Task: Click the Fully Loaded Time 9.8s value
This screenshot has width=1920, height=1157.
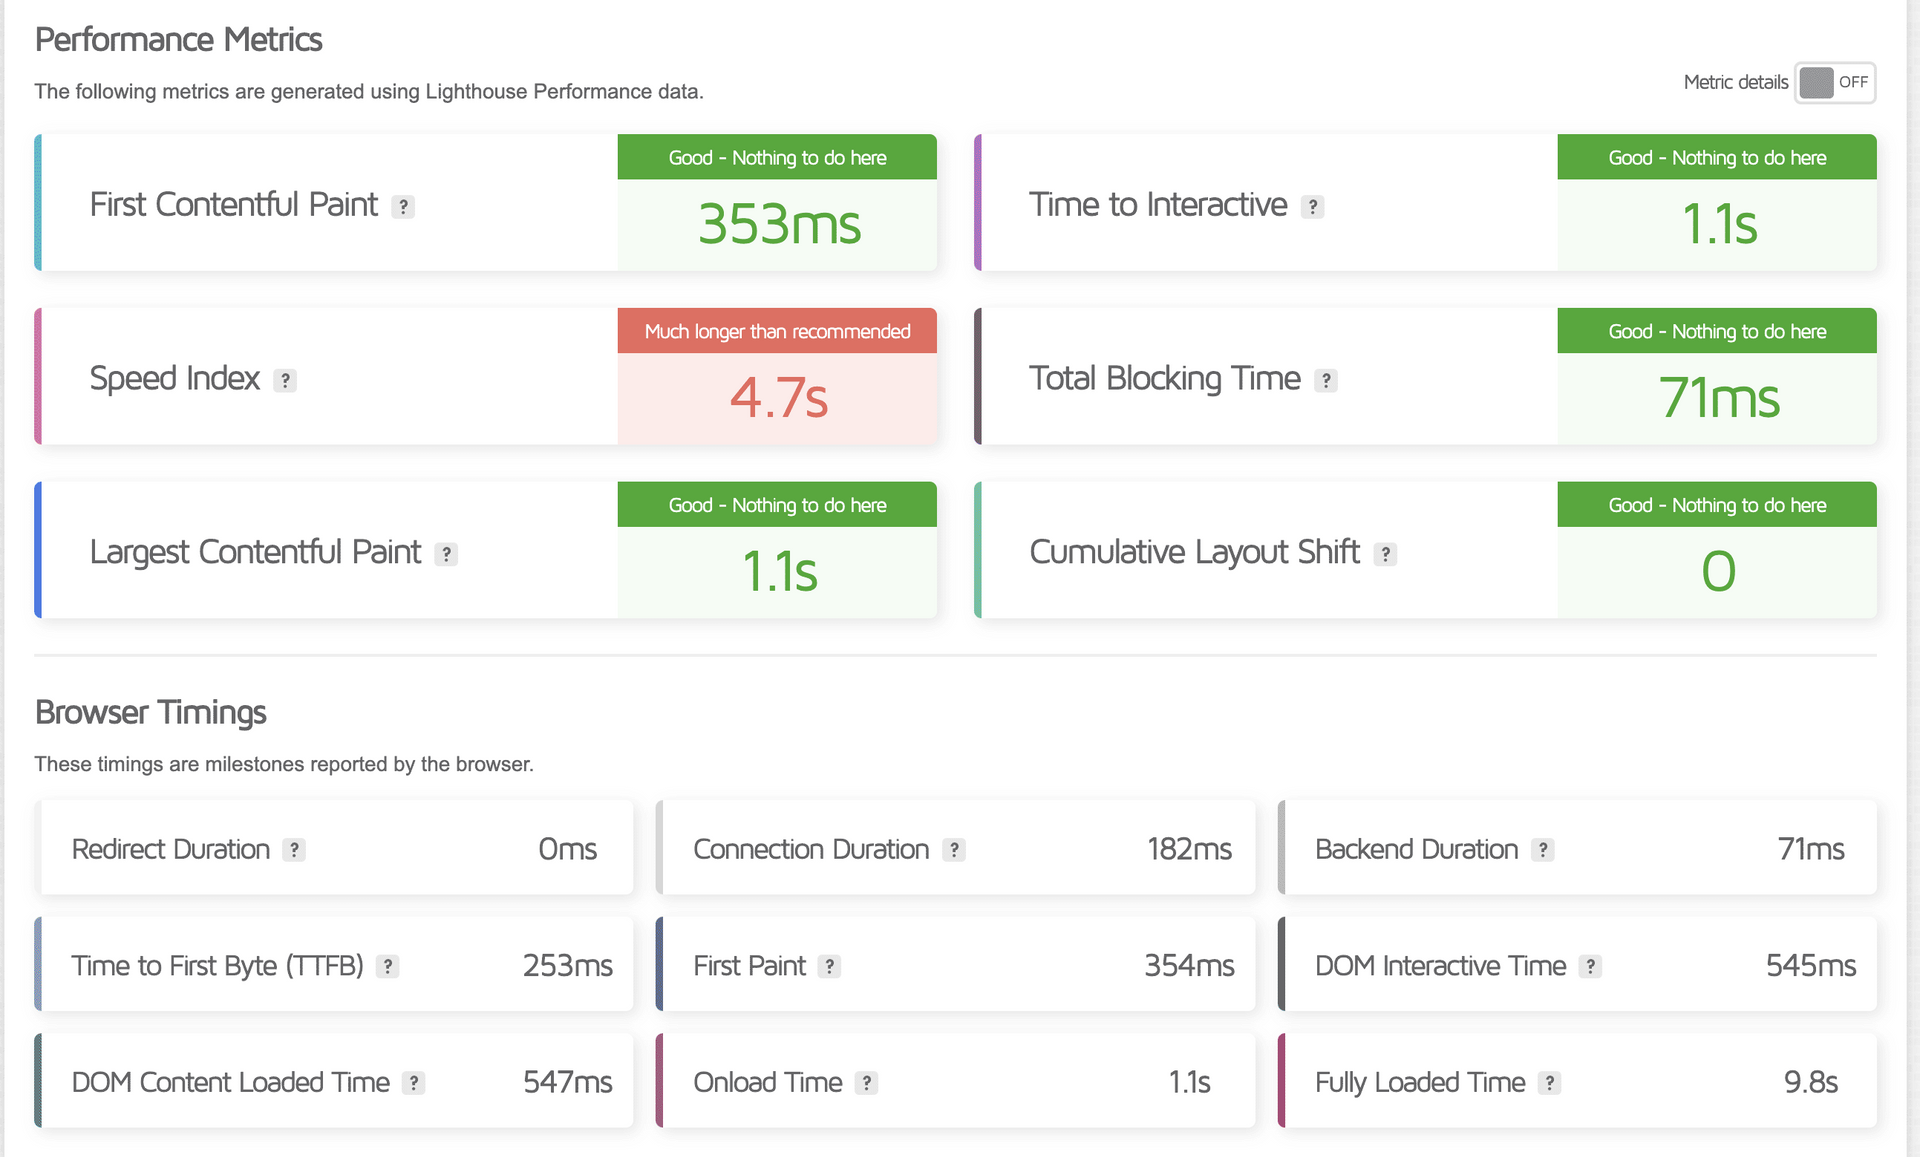Action: click(x=1810, y=1082)
